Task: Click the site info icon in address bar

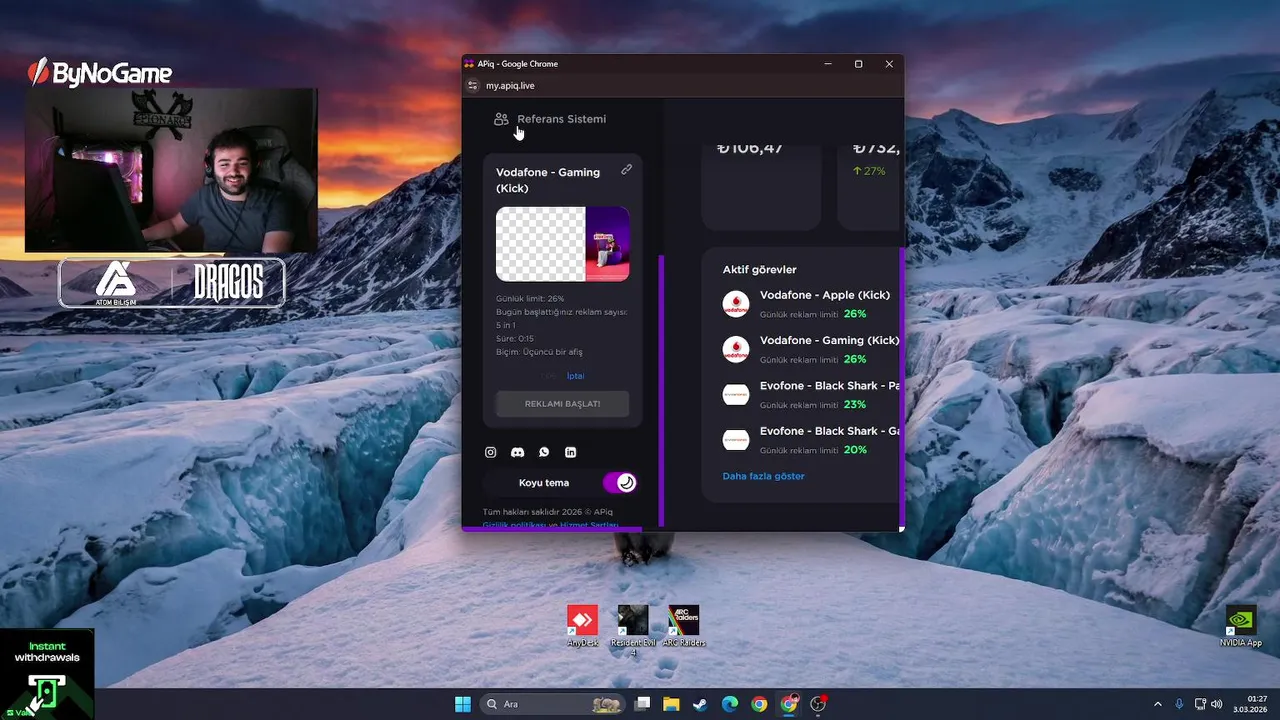Action: 473,86
